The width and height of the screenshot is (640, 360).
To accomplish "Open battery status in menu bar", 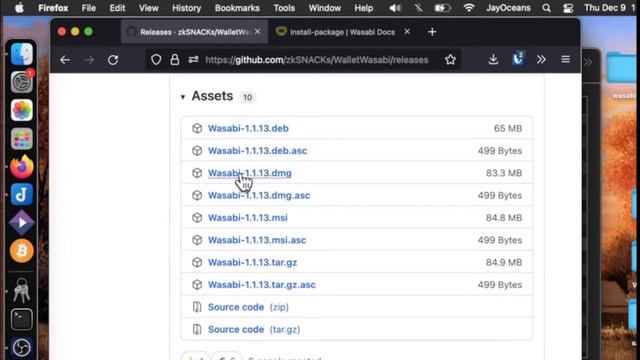I will (x=442, y=8).
